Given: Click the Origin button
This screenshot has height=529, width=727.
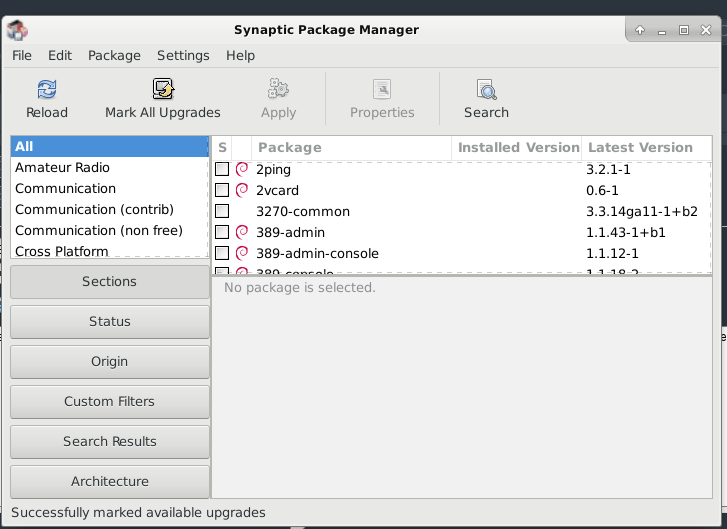Looking at the screenshot, I should 109,361.
